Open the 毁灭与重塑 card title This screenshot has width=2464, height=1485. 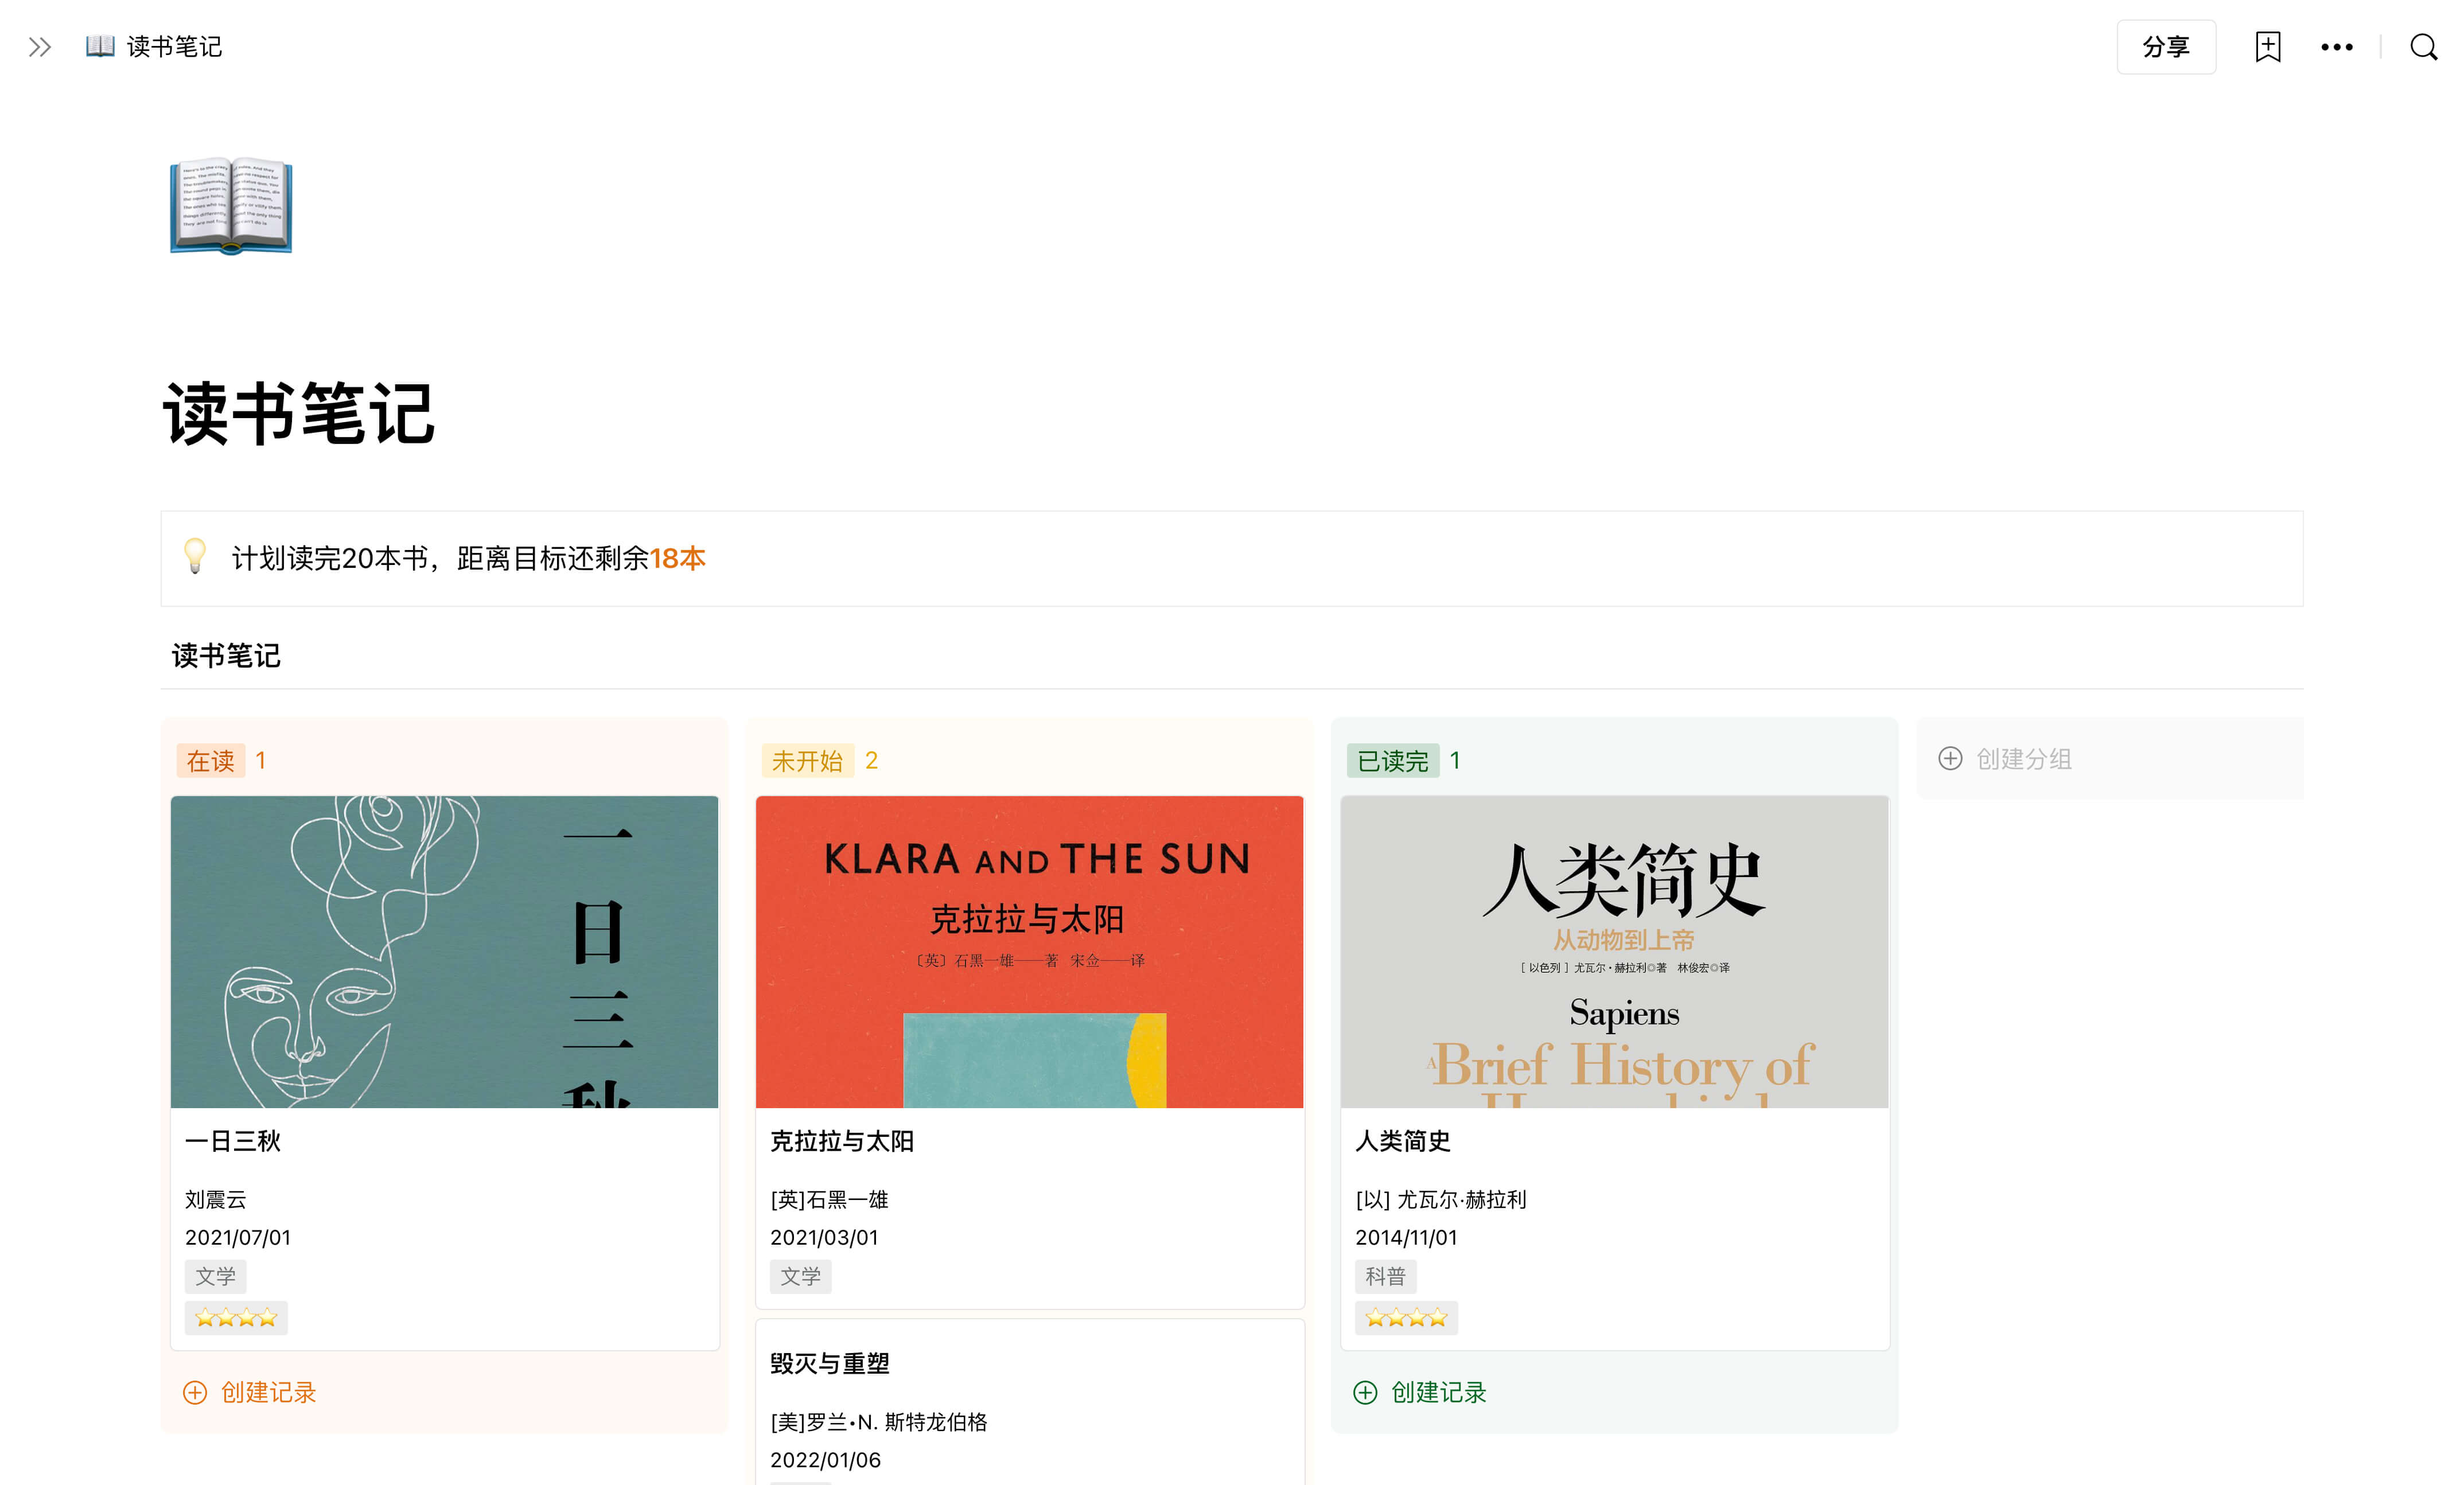coord(829,1363)
